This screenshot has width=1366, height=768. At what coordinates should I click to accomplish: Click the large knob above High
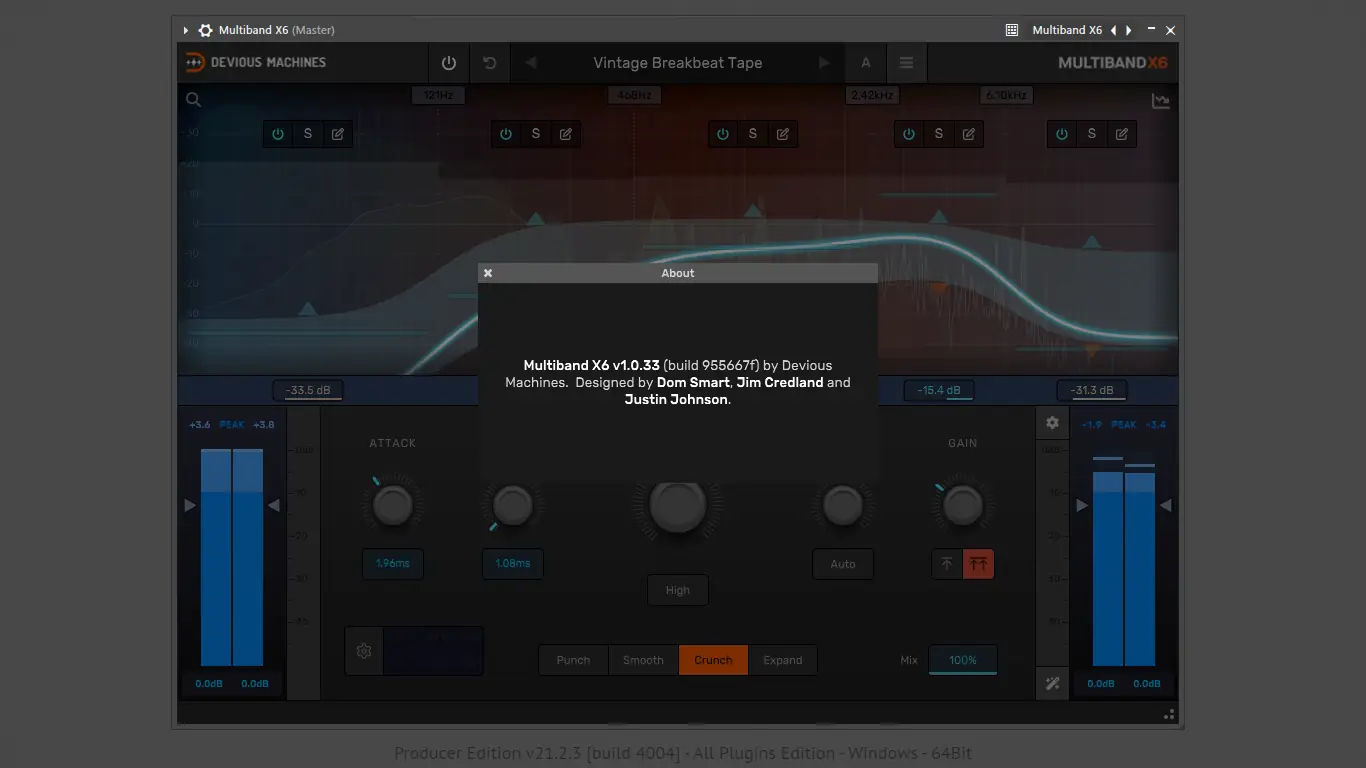click(x=678, y=505)
